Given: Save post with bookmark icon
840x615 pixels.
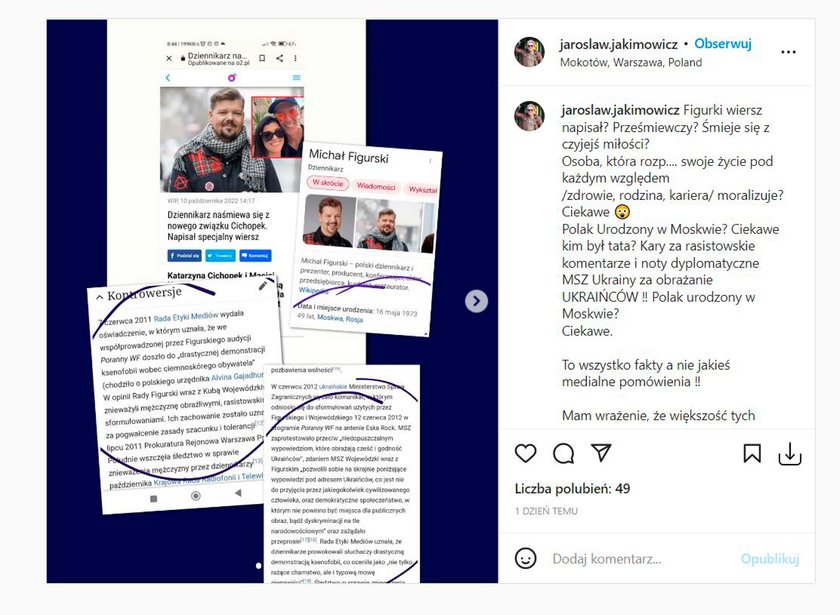Looking at the screenshot, I should click(752, 454).
